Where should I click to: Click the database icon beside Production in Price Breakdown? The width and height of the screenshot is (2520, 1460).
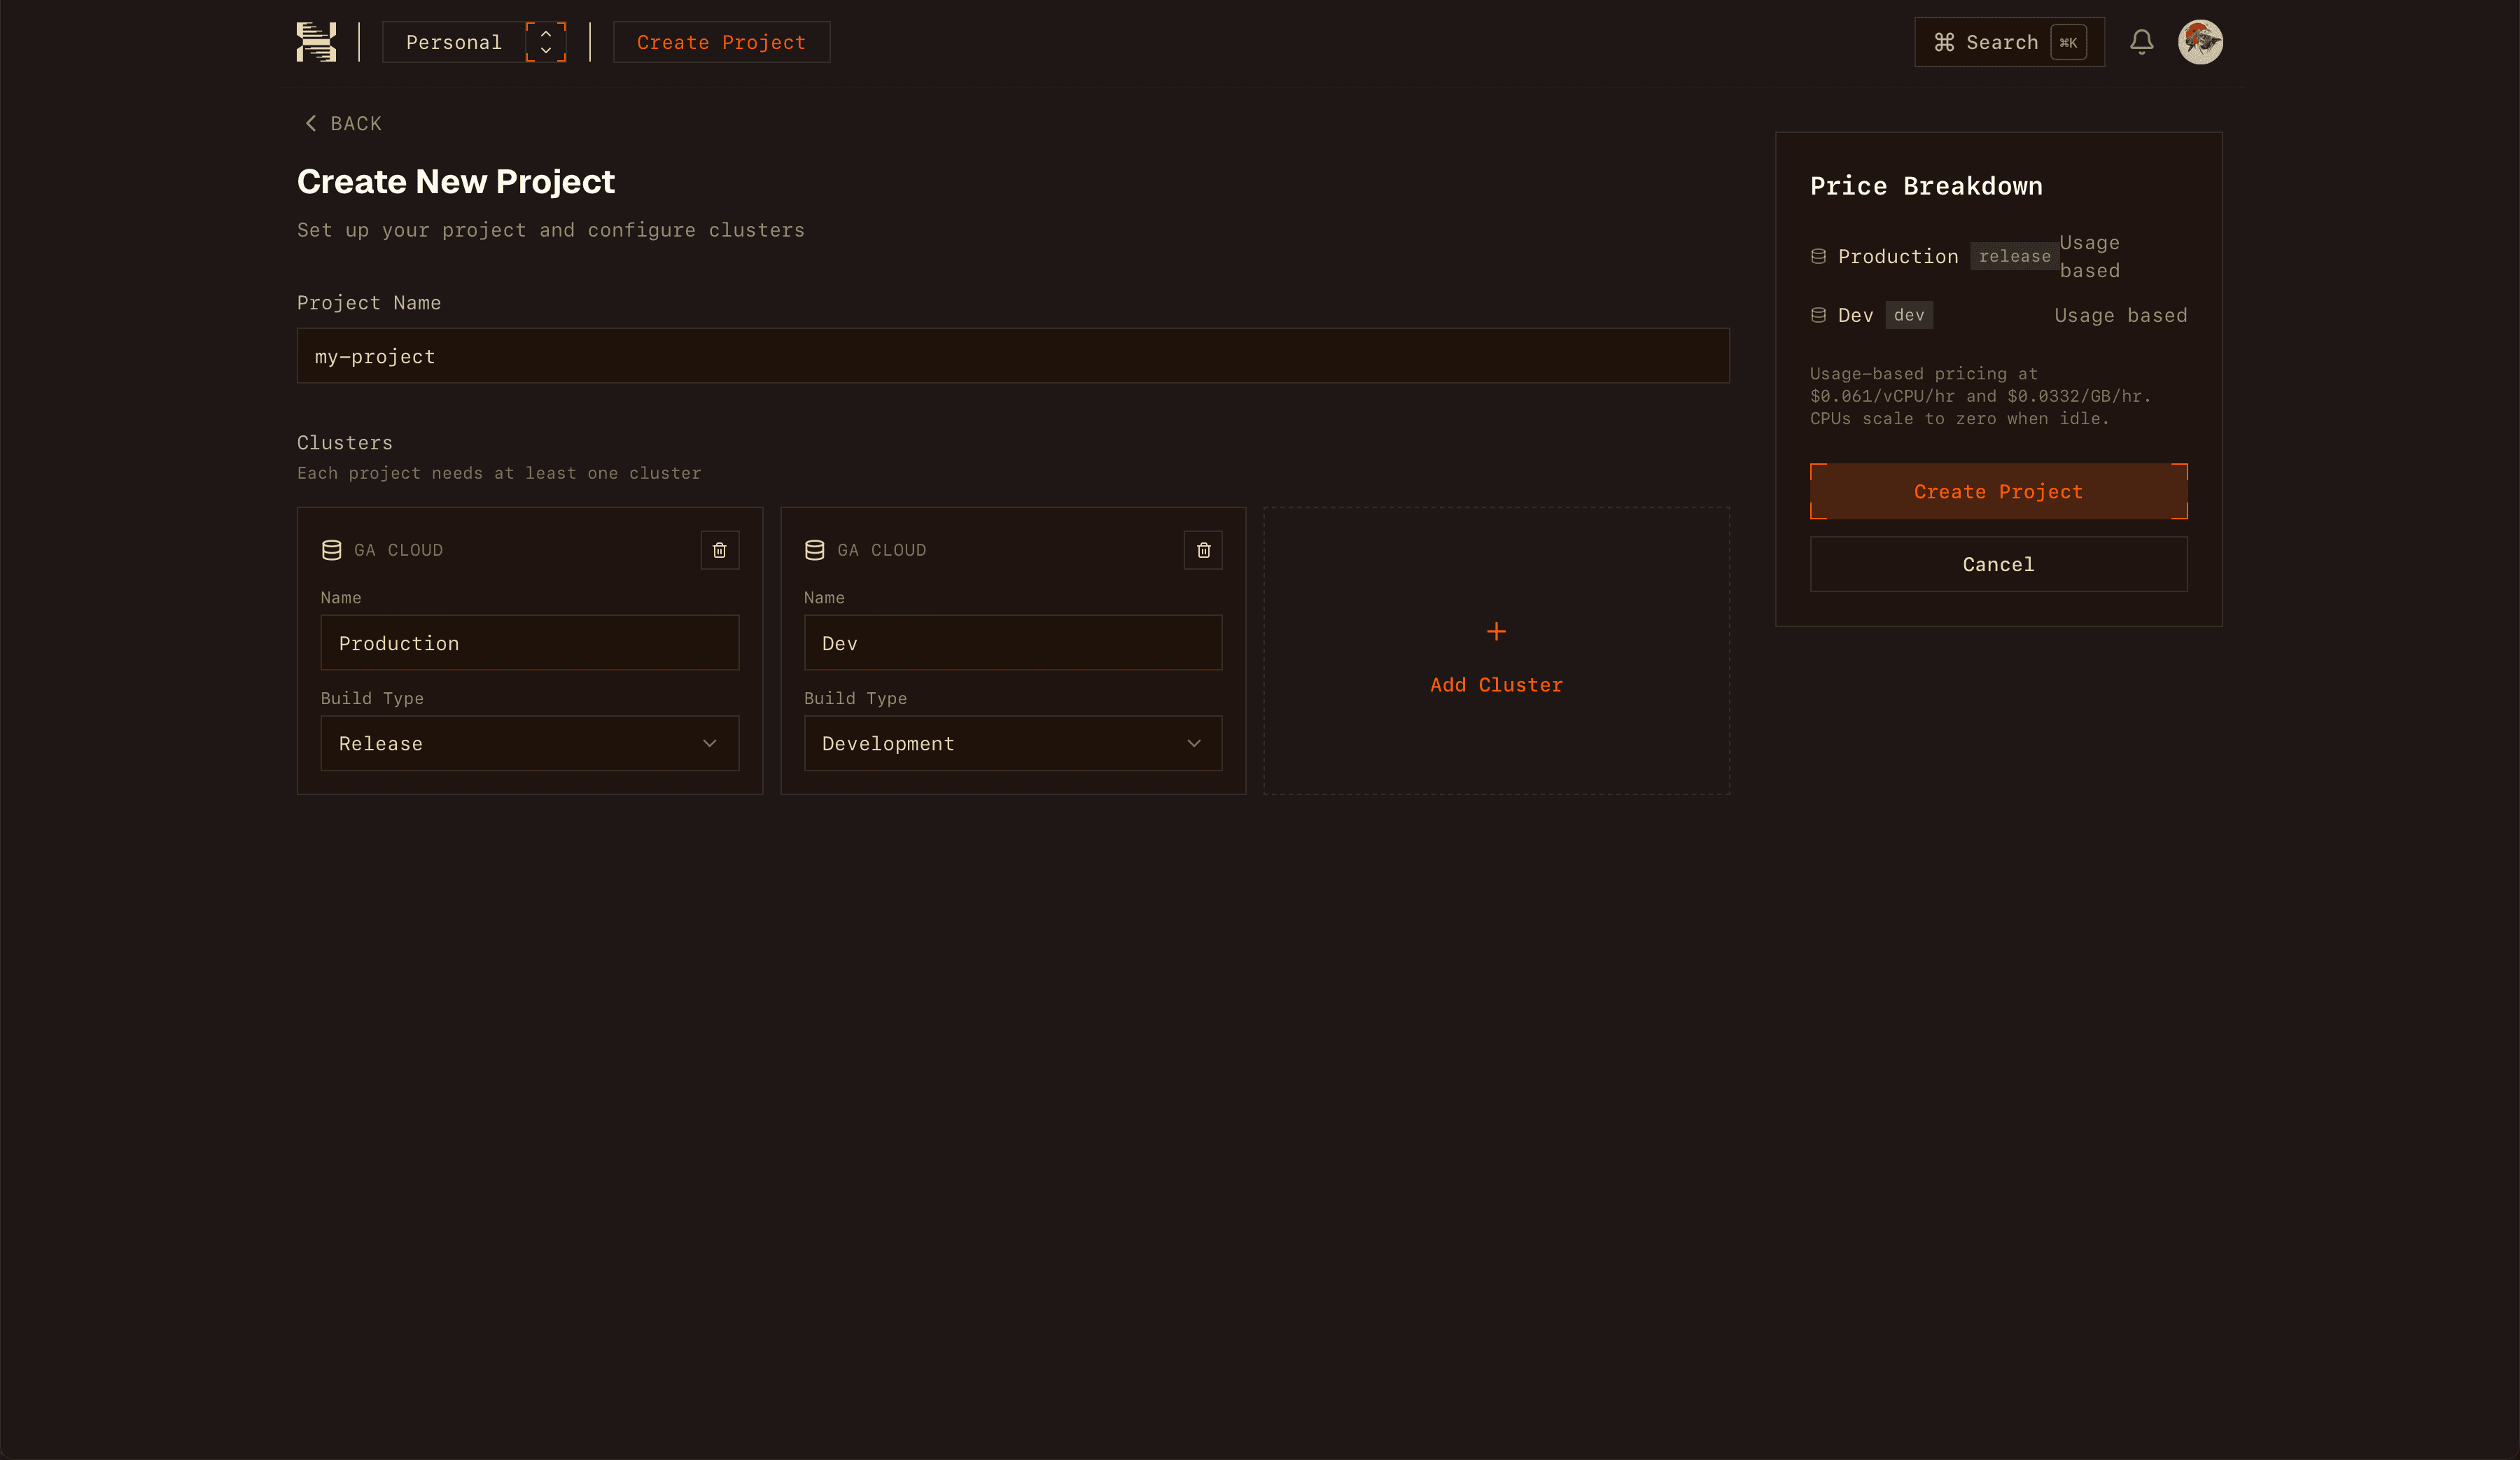(x=1818, y=256)
